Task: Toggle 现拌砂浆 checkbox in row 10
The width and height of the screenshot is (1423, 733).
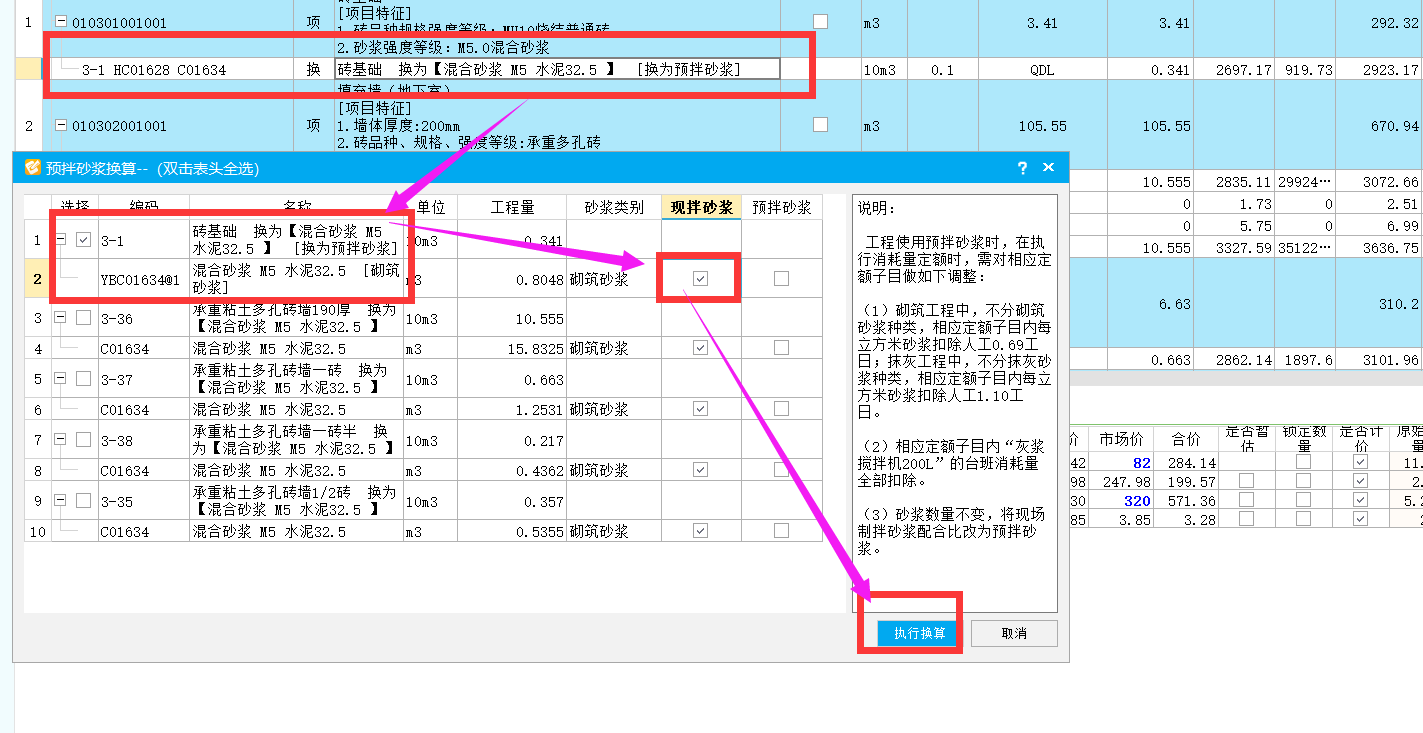Action: pos(700,531)
